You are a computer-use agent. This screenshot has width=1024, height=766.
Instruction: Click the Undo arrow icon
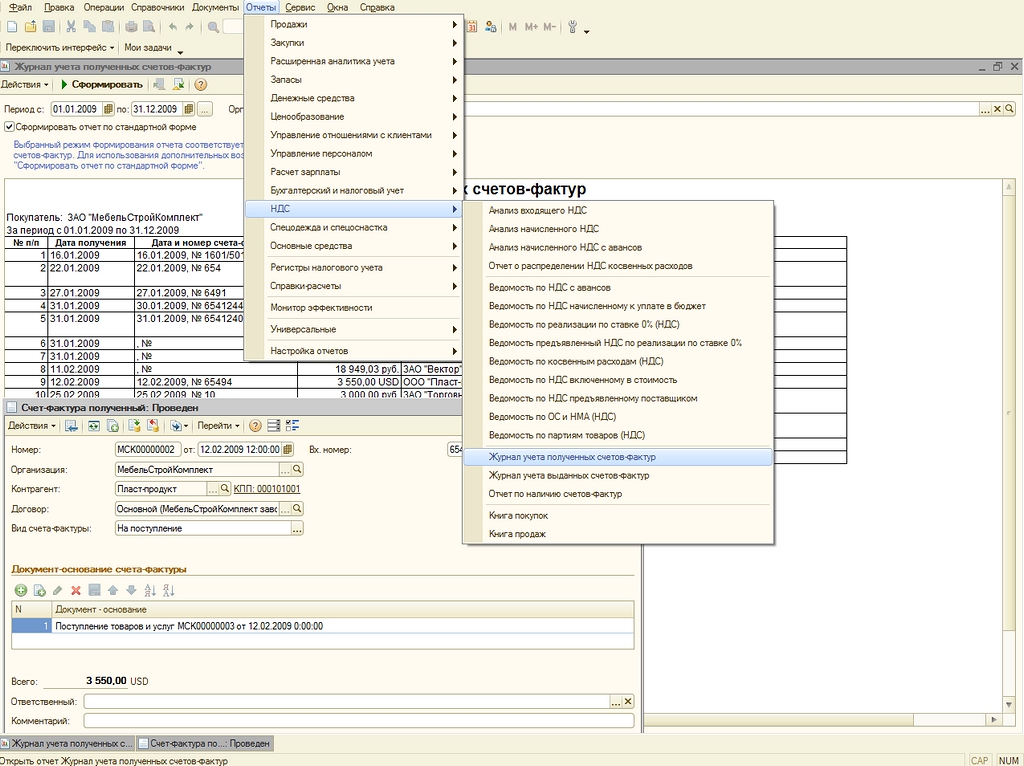tap(172, 27)
